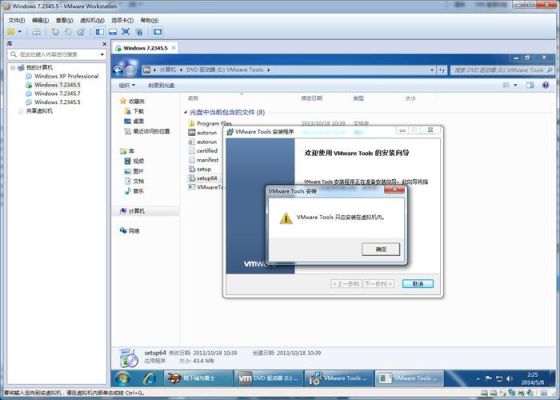
Task: Click the snapshot toolbar icon
Action: (55, 32)
